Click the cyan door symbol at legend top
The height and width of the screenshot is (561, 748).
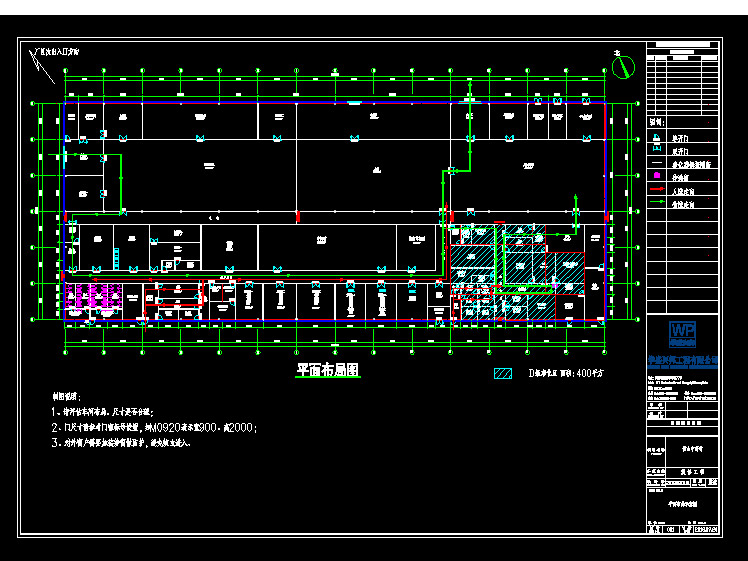click(x=656, y=137)
